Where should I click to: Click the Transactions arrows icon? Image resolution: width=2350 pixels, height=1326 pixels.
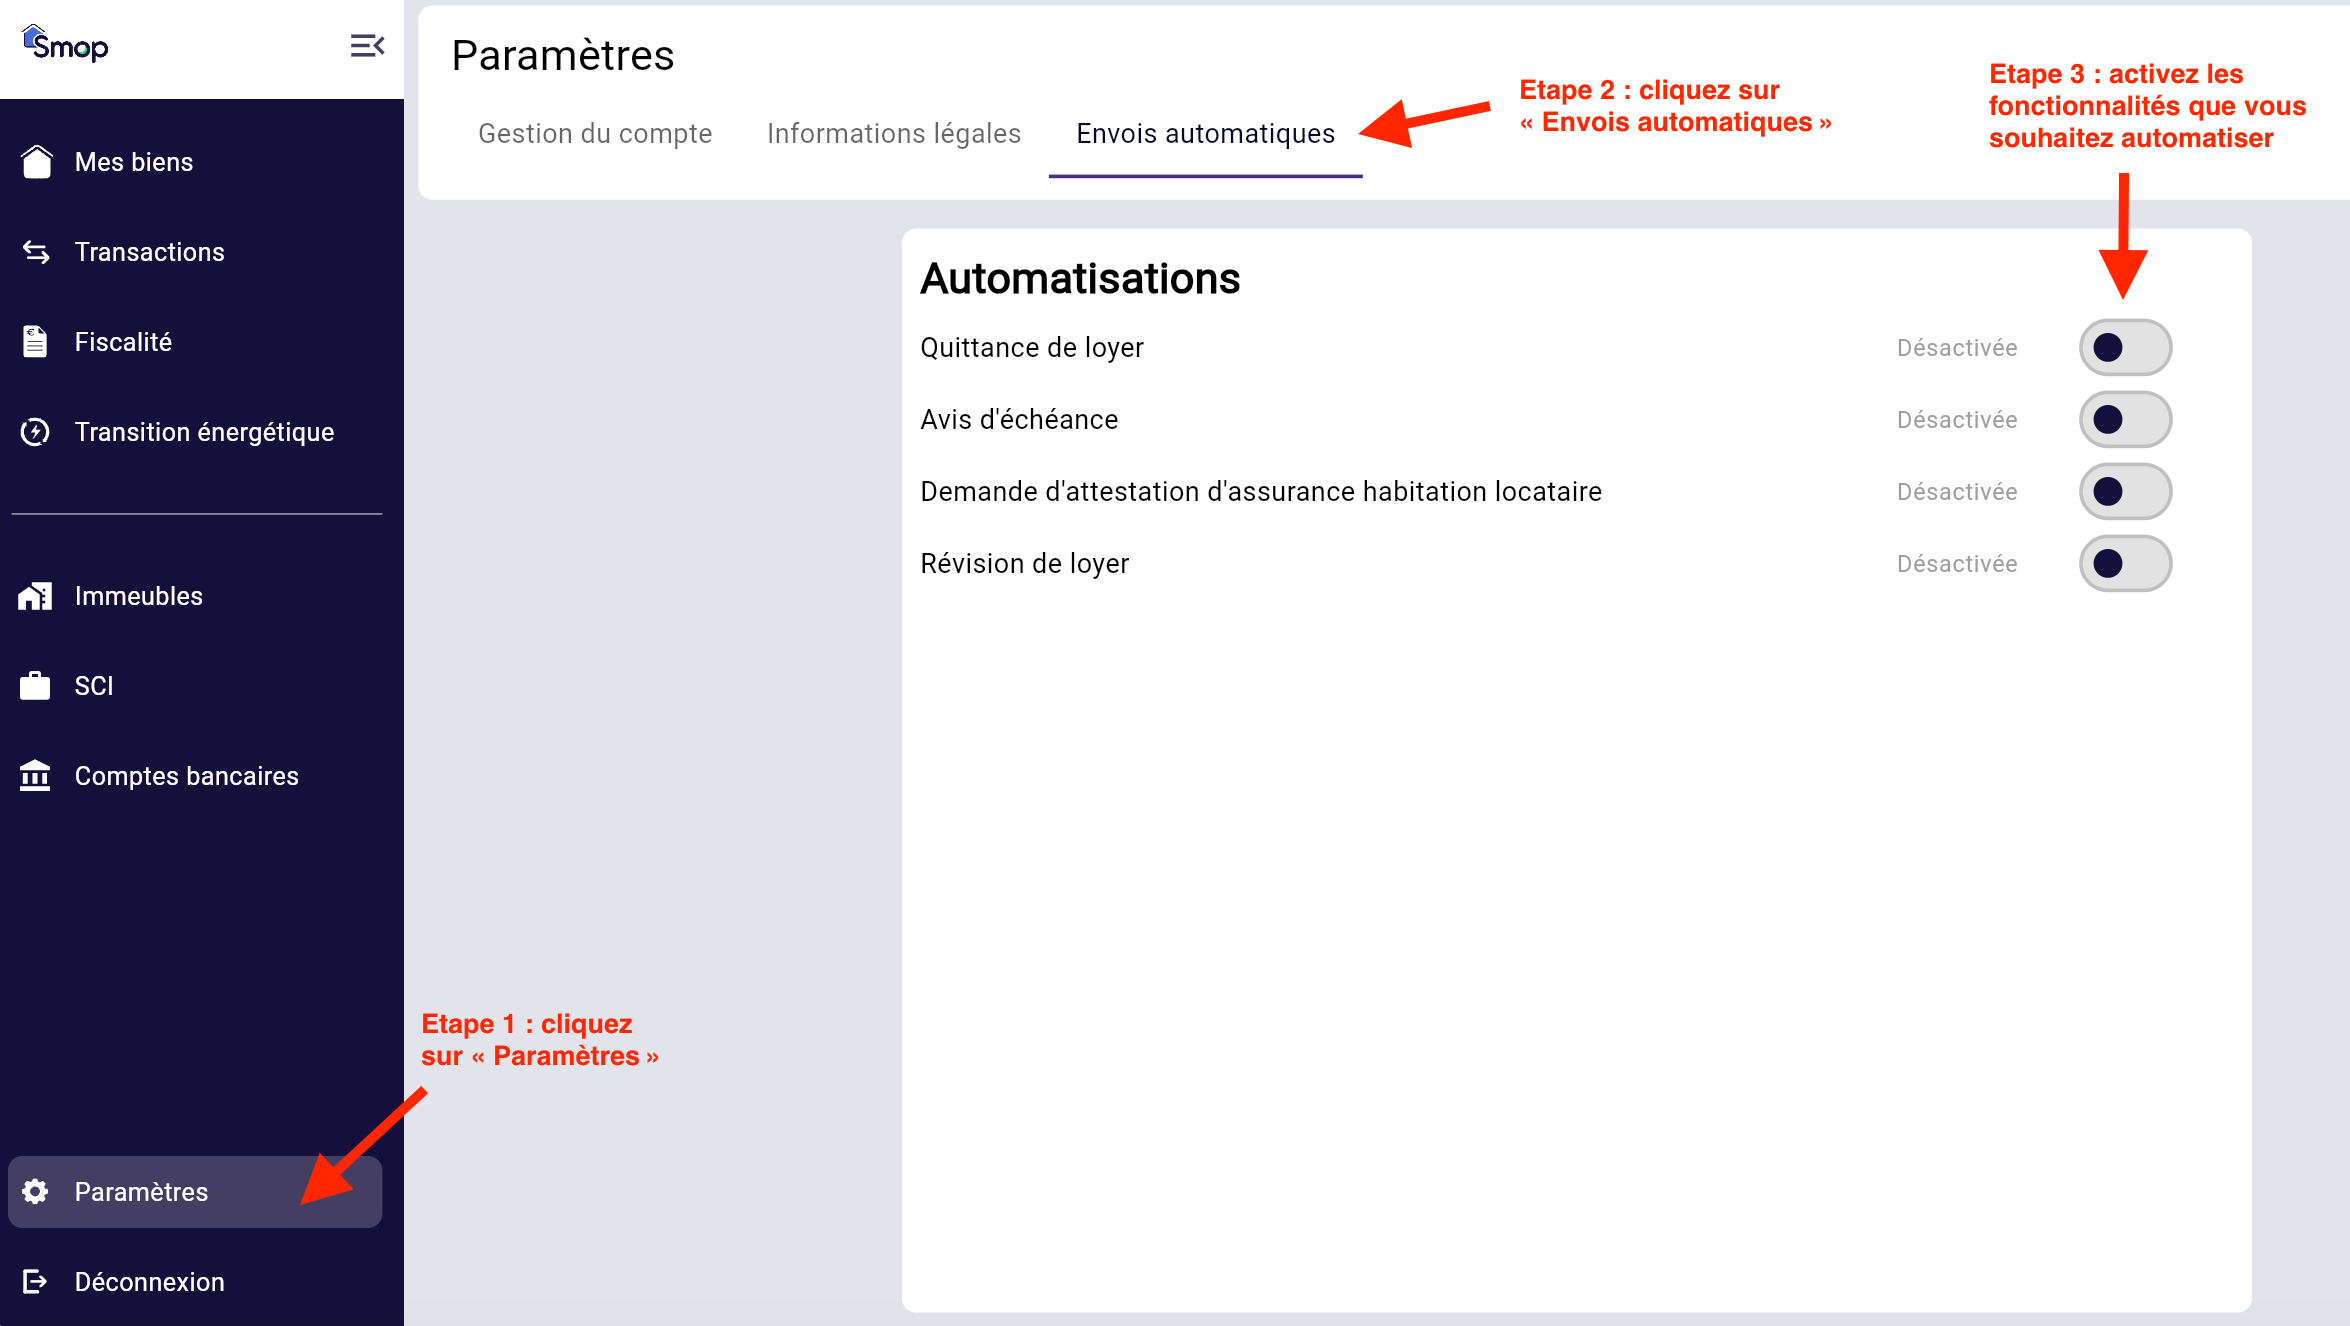36,252
